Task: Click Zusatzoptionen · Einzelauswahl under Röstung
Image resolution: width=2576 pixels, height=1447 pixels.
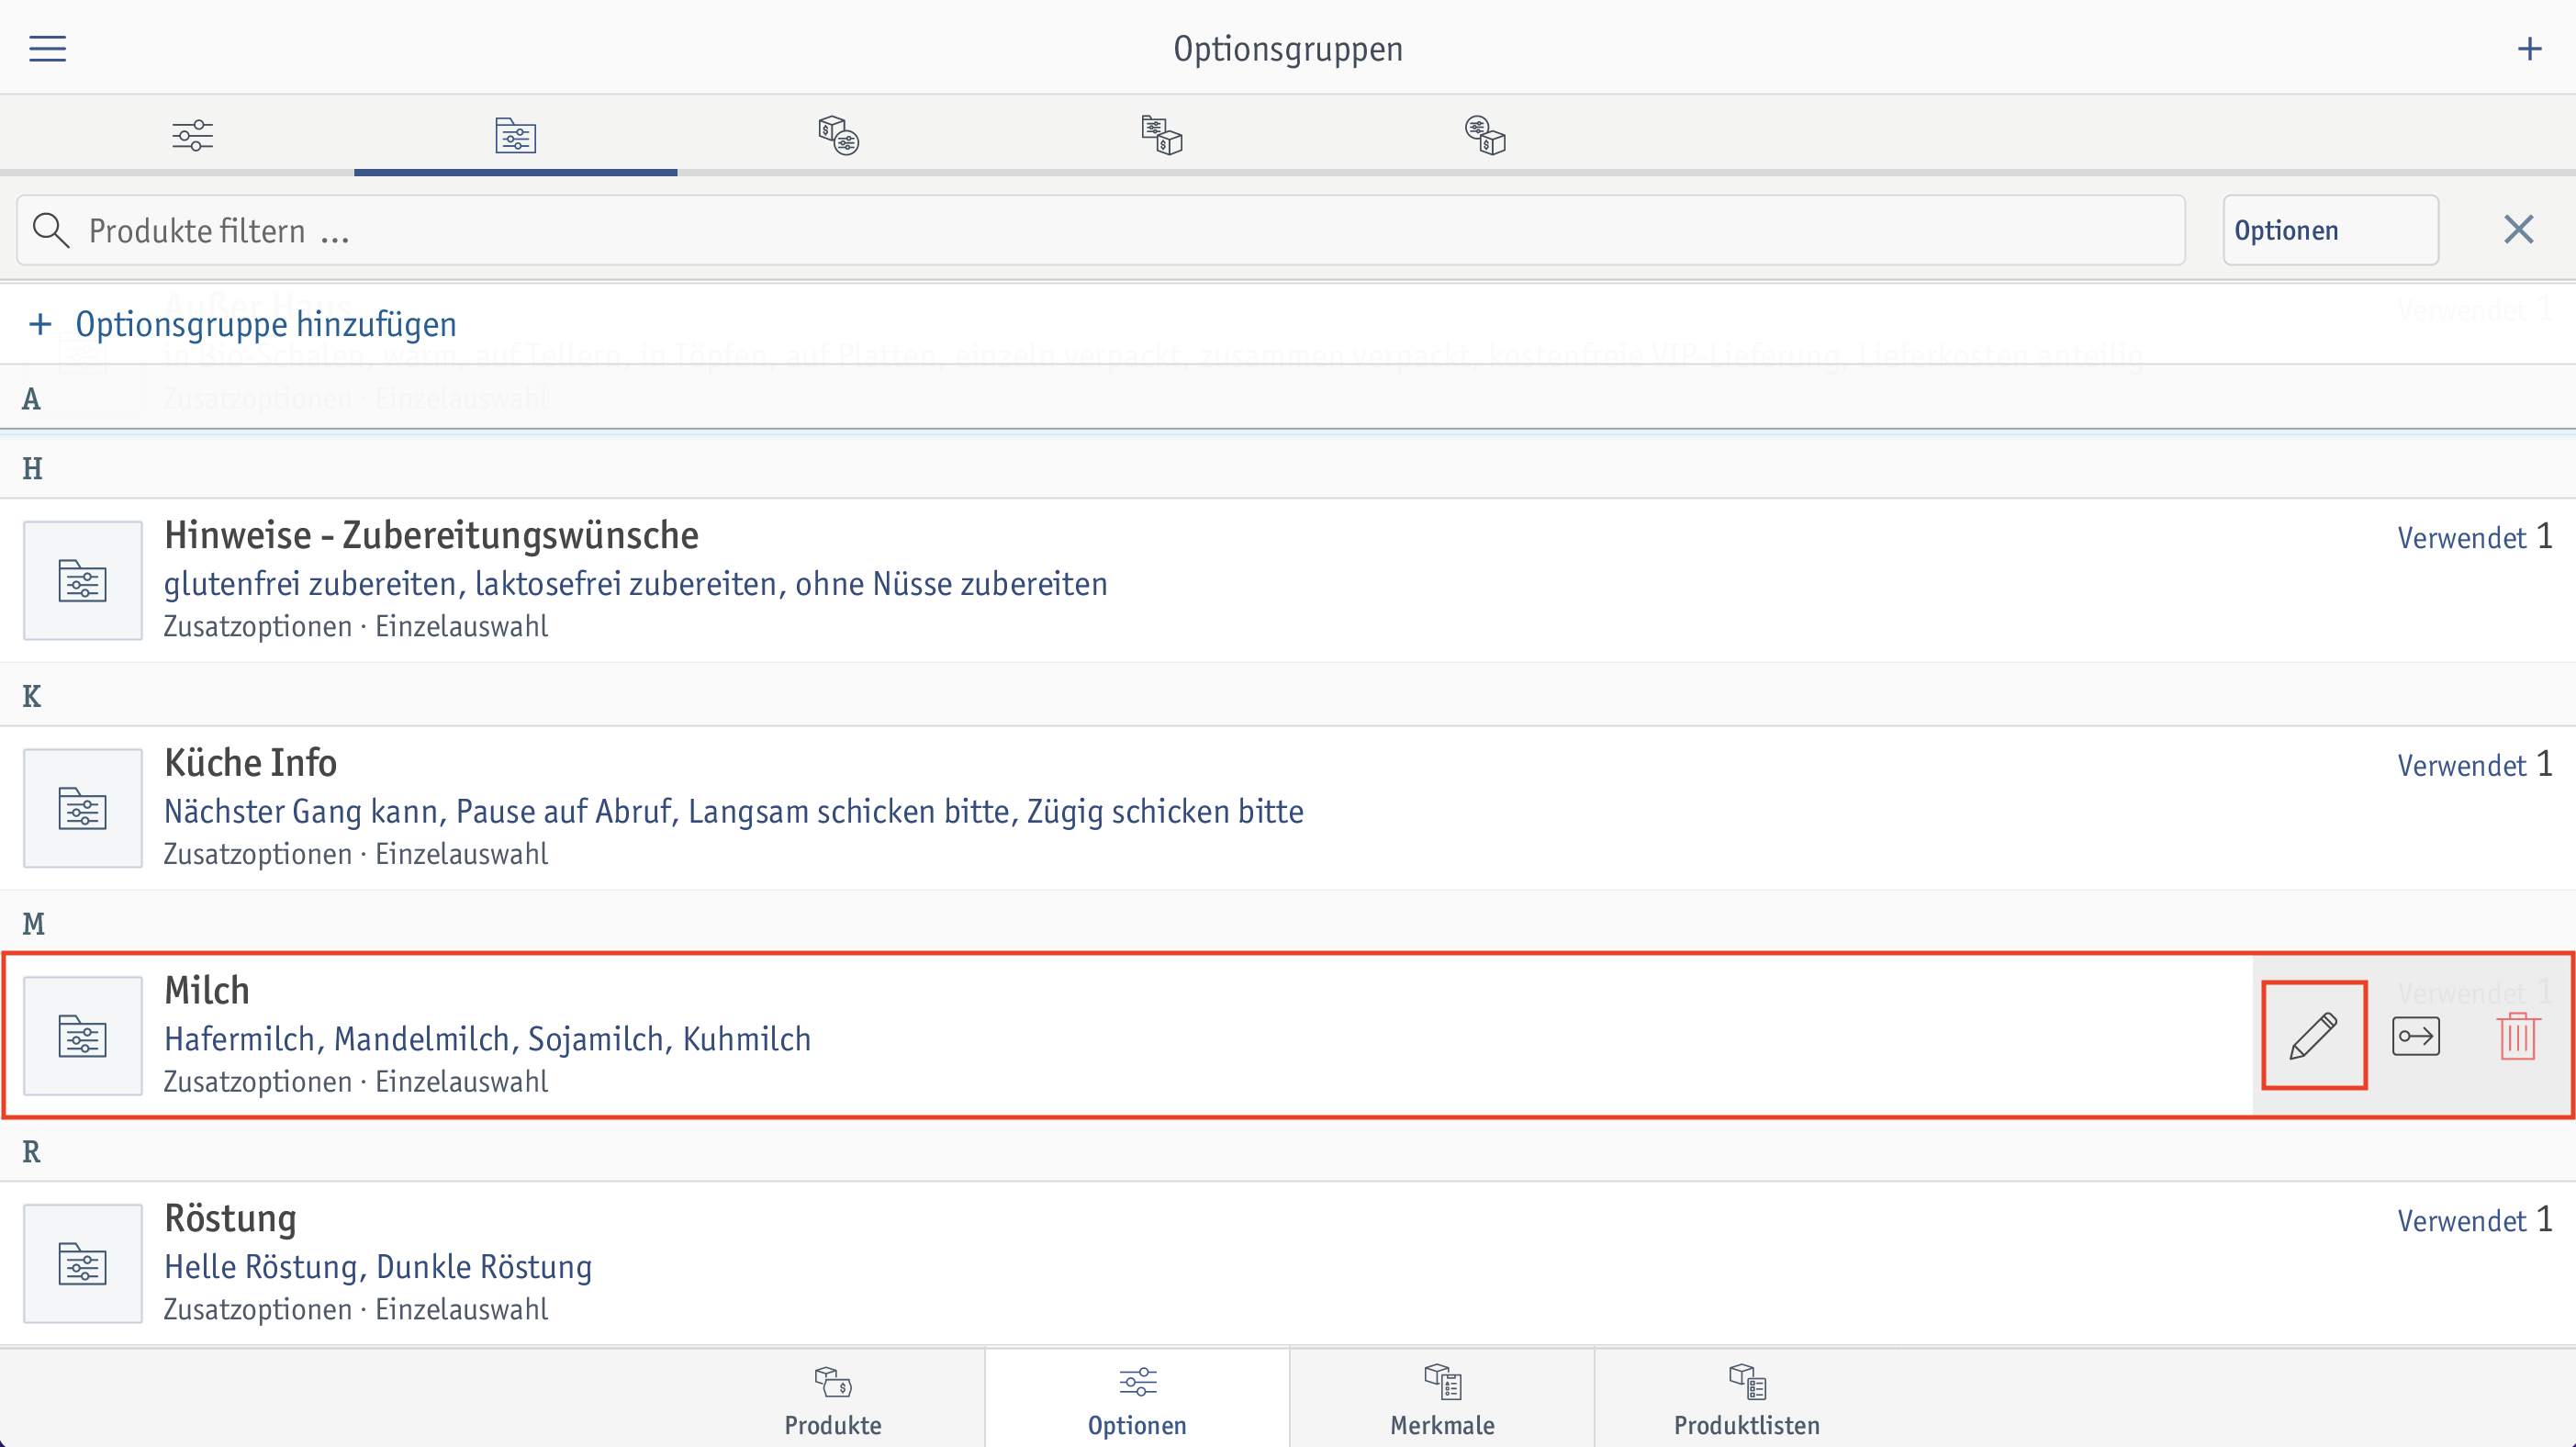Action: click(355, 1310)
